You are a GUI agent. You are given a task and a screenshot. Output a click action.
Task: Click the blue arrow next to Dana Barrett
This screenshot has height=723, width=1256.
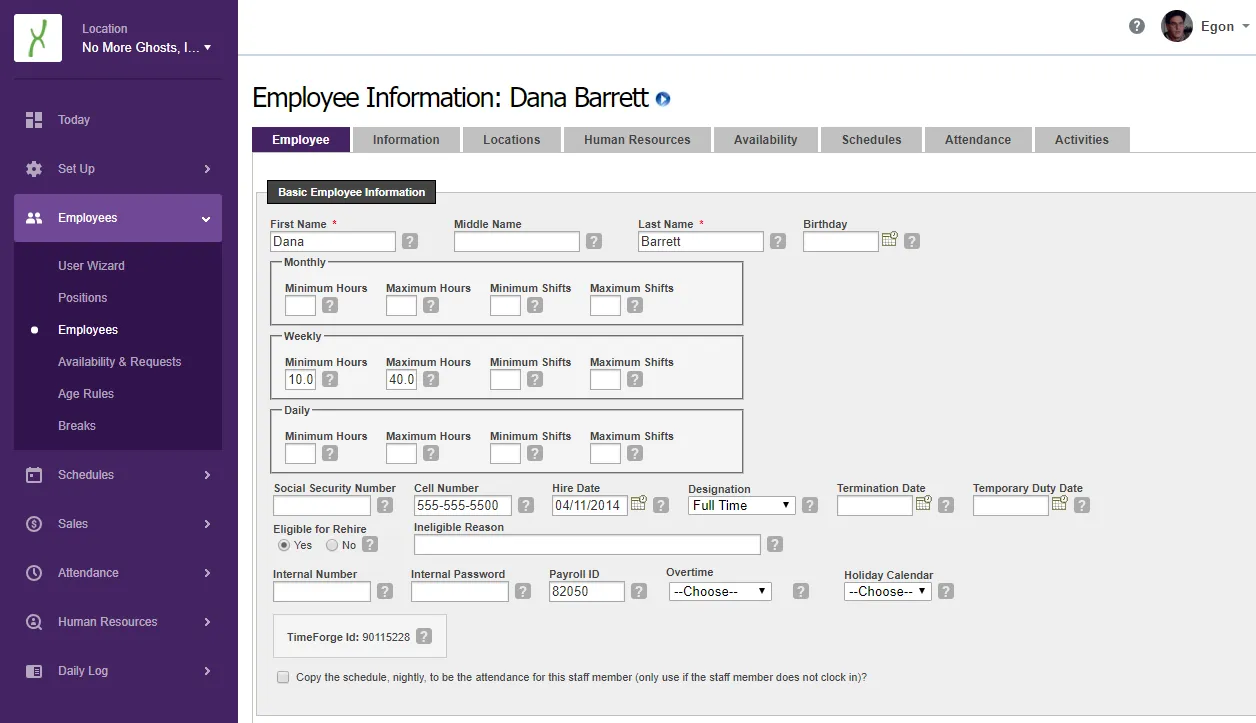click(663, 99)
